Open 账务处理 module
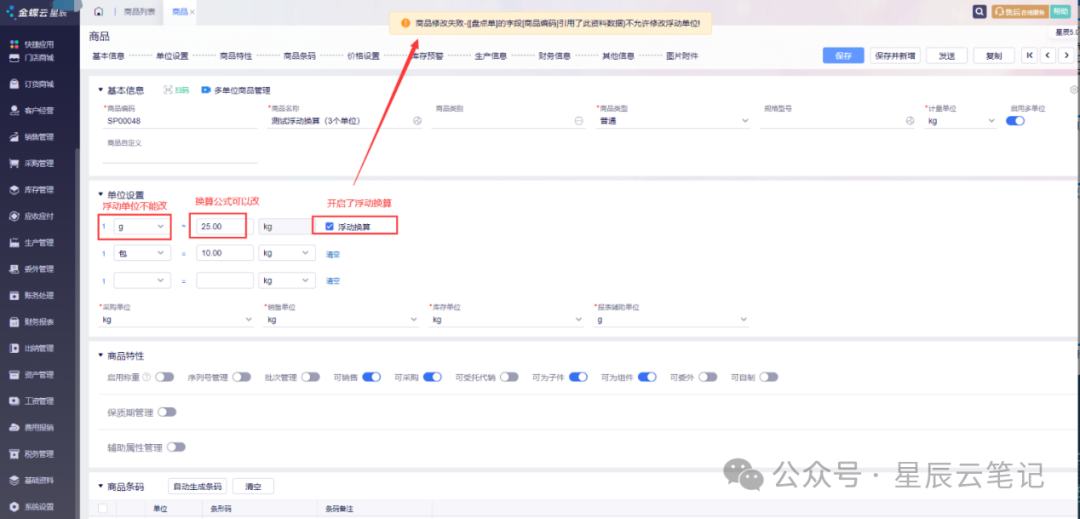 pos(32,295)
